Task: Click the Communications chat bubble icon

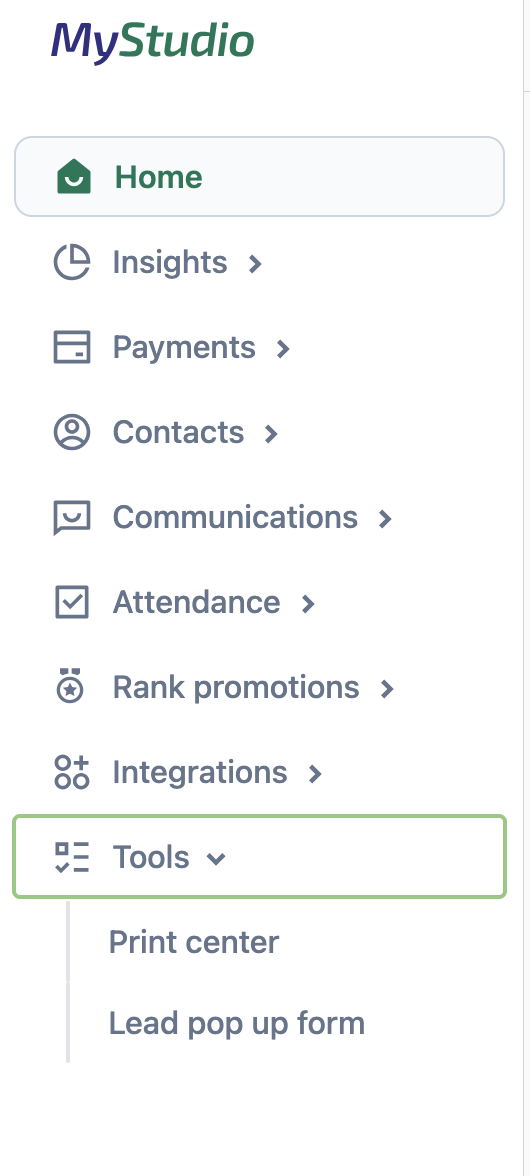Action: tap(72, 518)
